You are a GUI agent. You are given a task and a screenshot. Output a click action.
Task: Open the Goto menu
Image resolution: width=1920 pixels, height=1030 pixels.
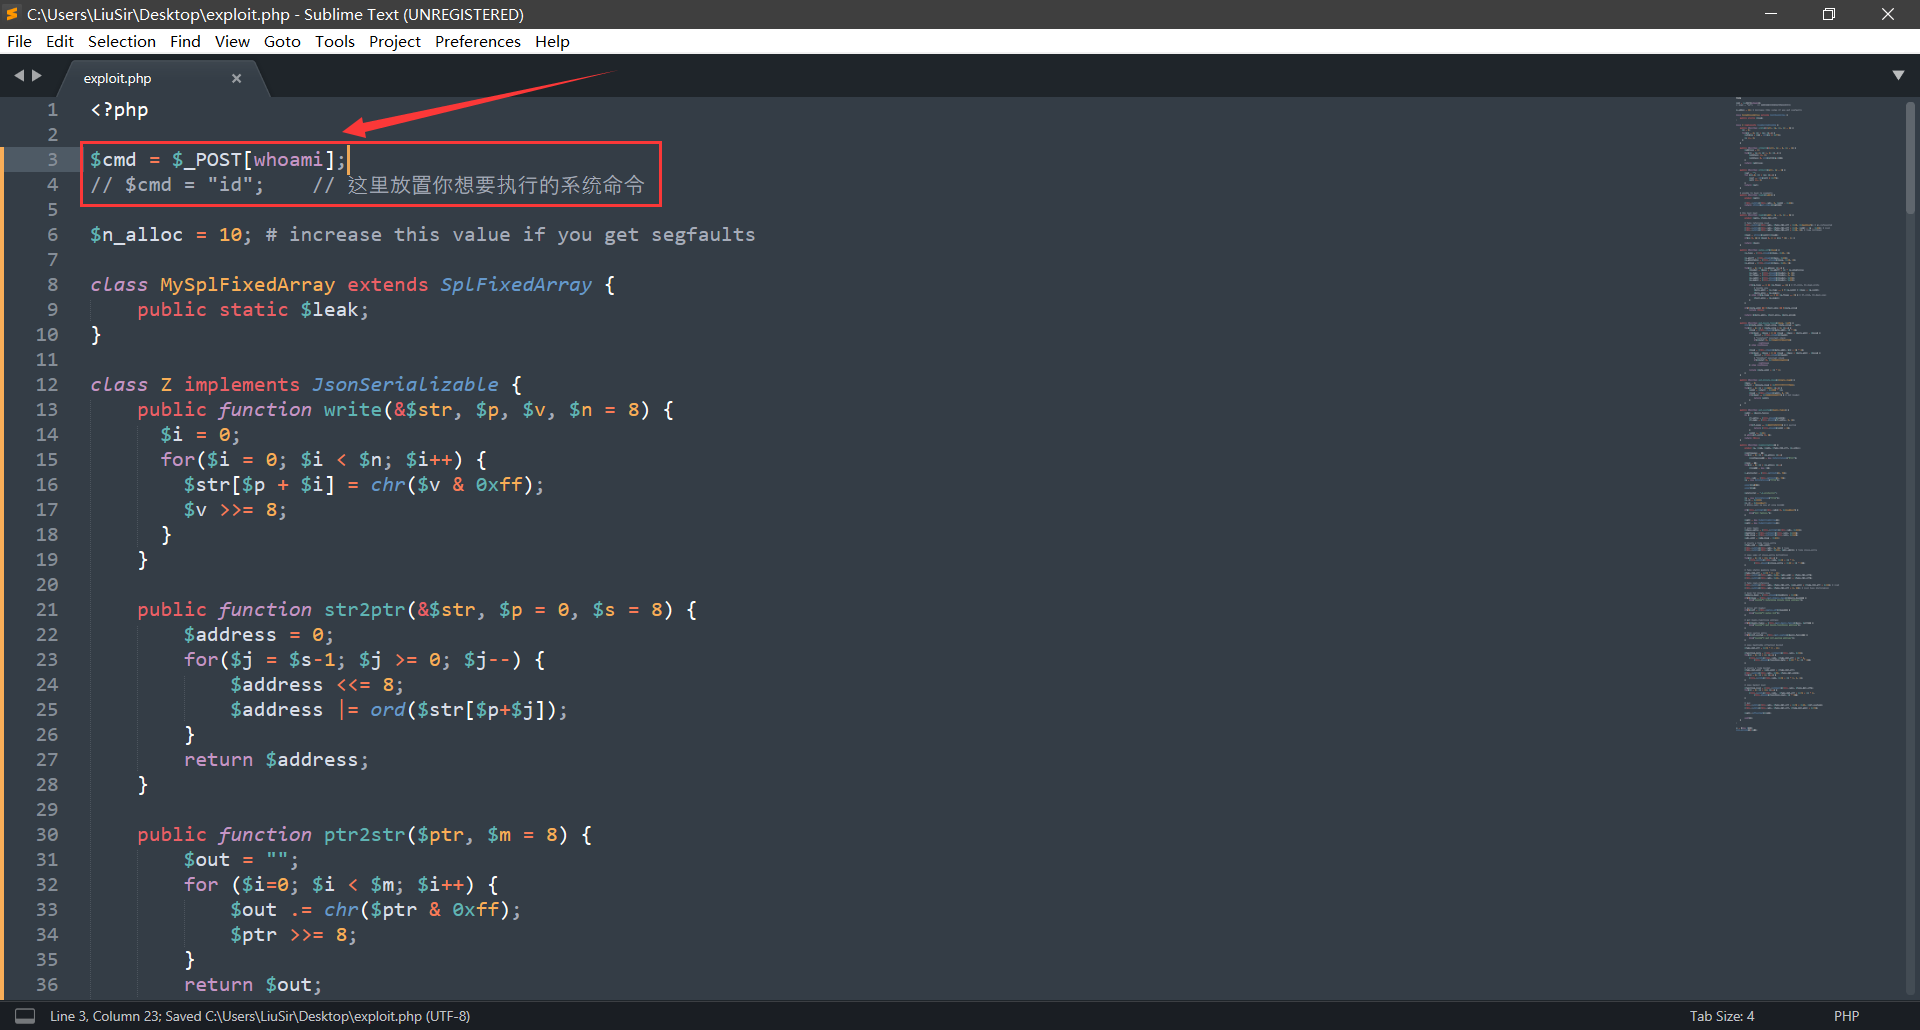(282, 41)
